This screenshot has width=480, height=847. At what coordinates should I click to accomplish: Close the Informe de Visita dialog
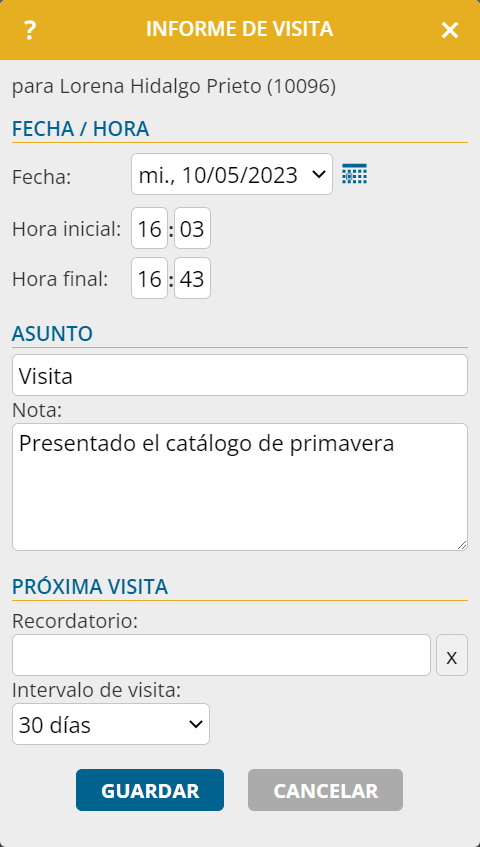pos(449,30)
